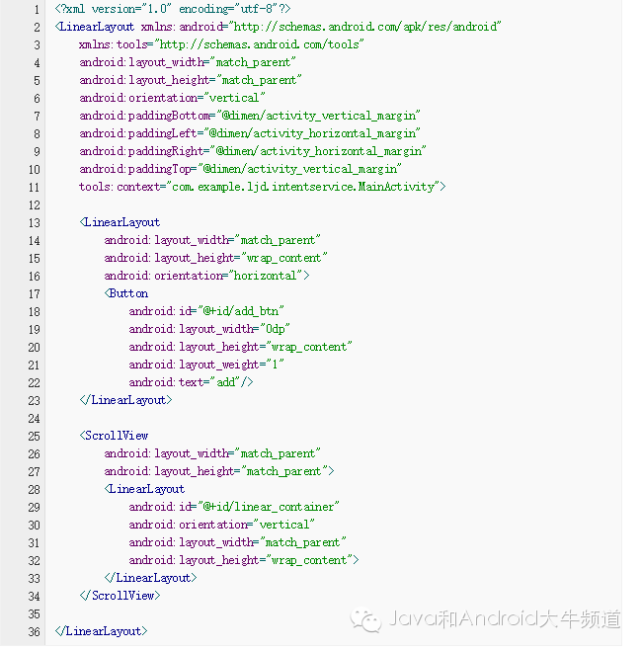This screenshot has height=651, width=640.
Task: Select the xmlns:tools attribute line
Action: pyautogui.click(x=222, y=44)
